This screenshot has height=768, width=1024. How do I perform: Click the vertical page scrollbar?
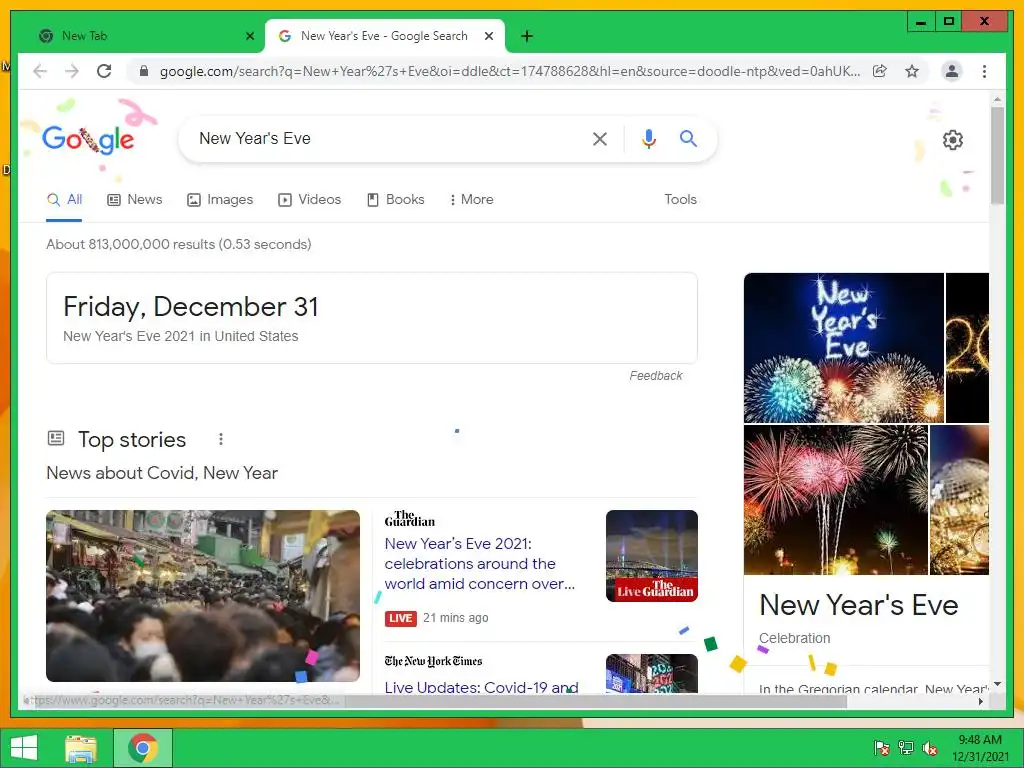click(x=997, y=155)
